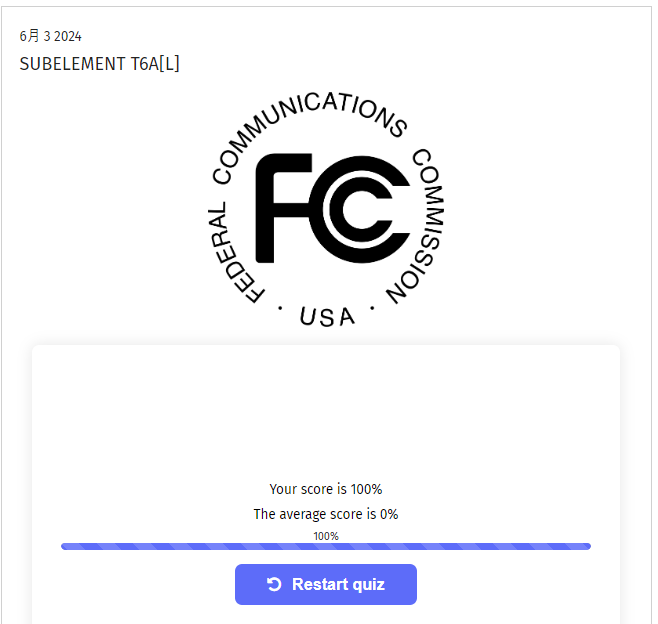Screen dimensions: 658x624
Task: Click the circular restart arrow icon
Action: pos(274,584)
